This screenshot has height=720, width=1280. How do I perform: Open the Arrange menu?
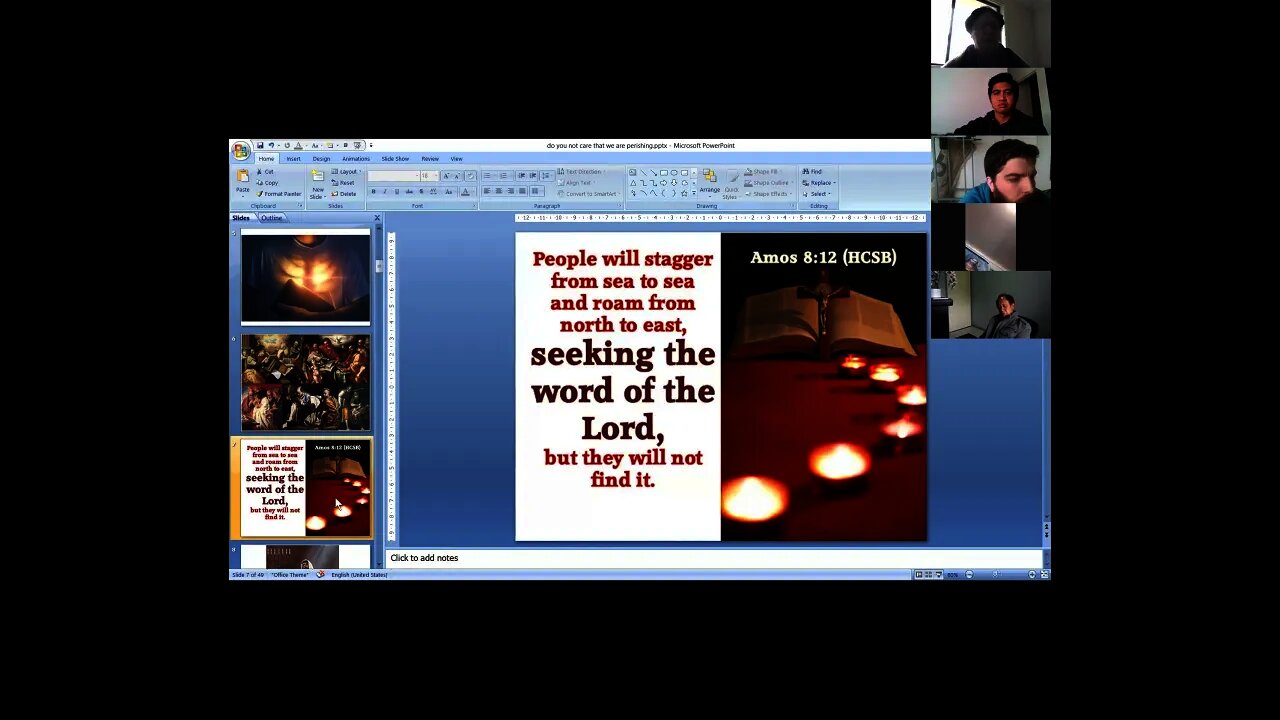coord(710,184)
